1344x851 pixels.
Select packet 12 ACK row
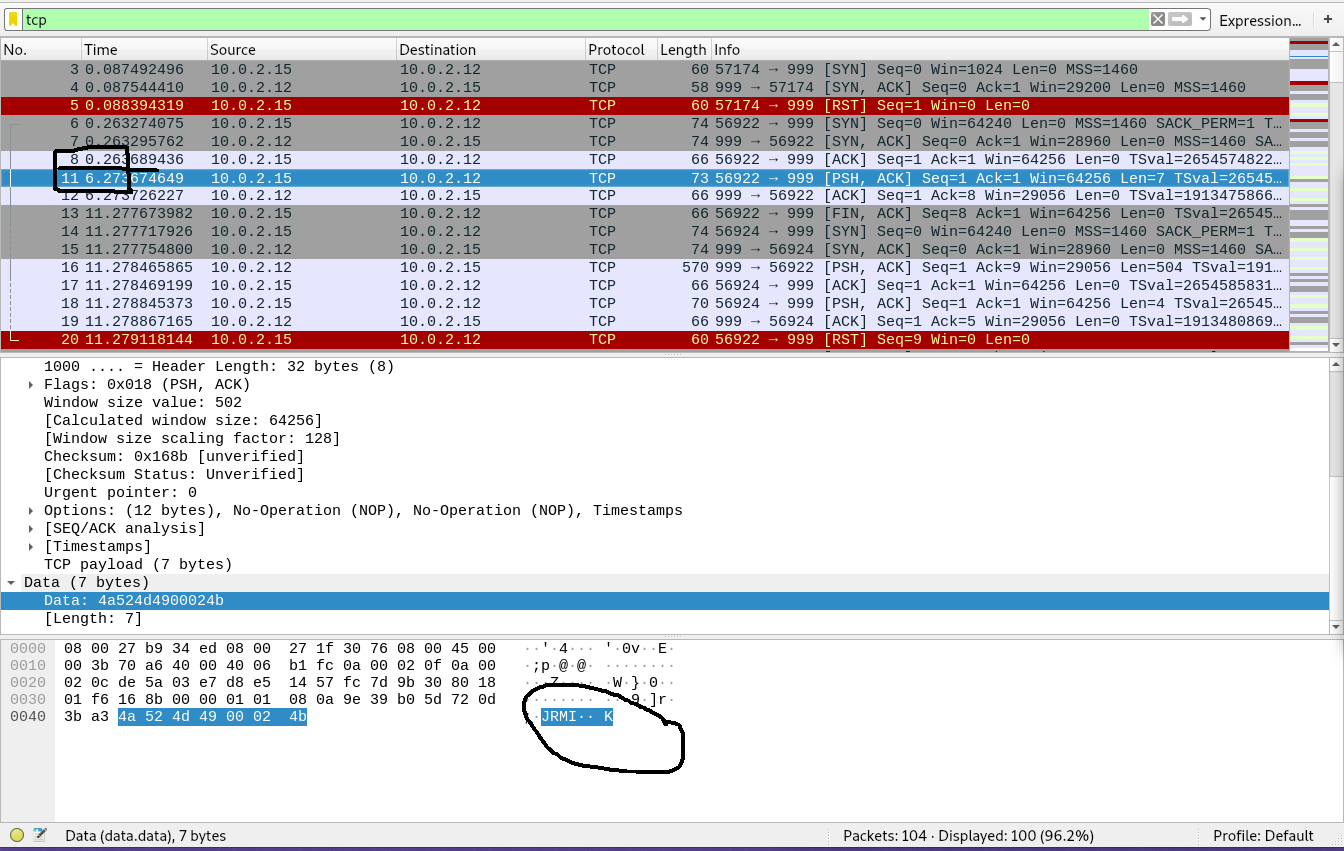coord(644,195)
